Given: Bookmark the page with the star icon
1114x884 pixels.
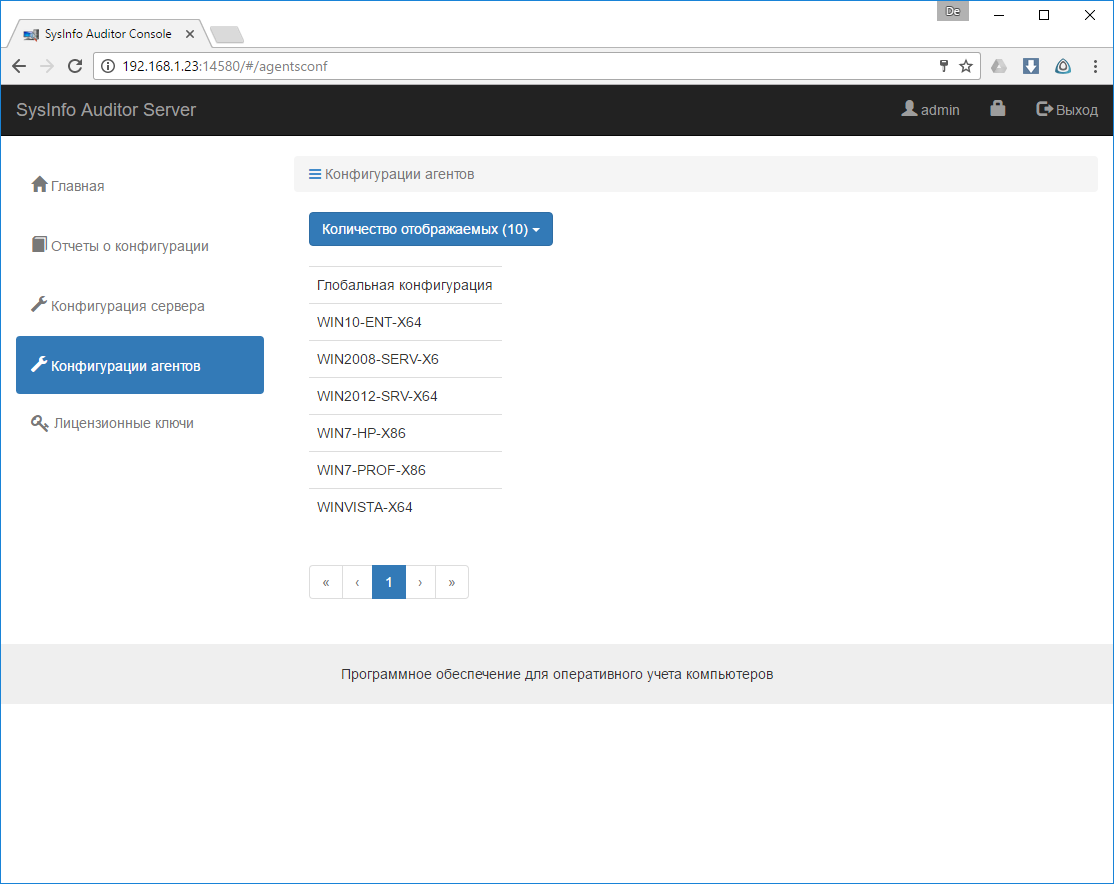Looking at the screenshot, I should (965, 66).
